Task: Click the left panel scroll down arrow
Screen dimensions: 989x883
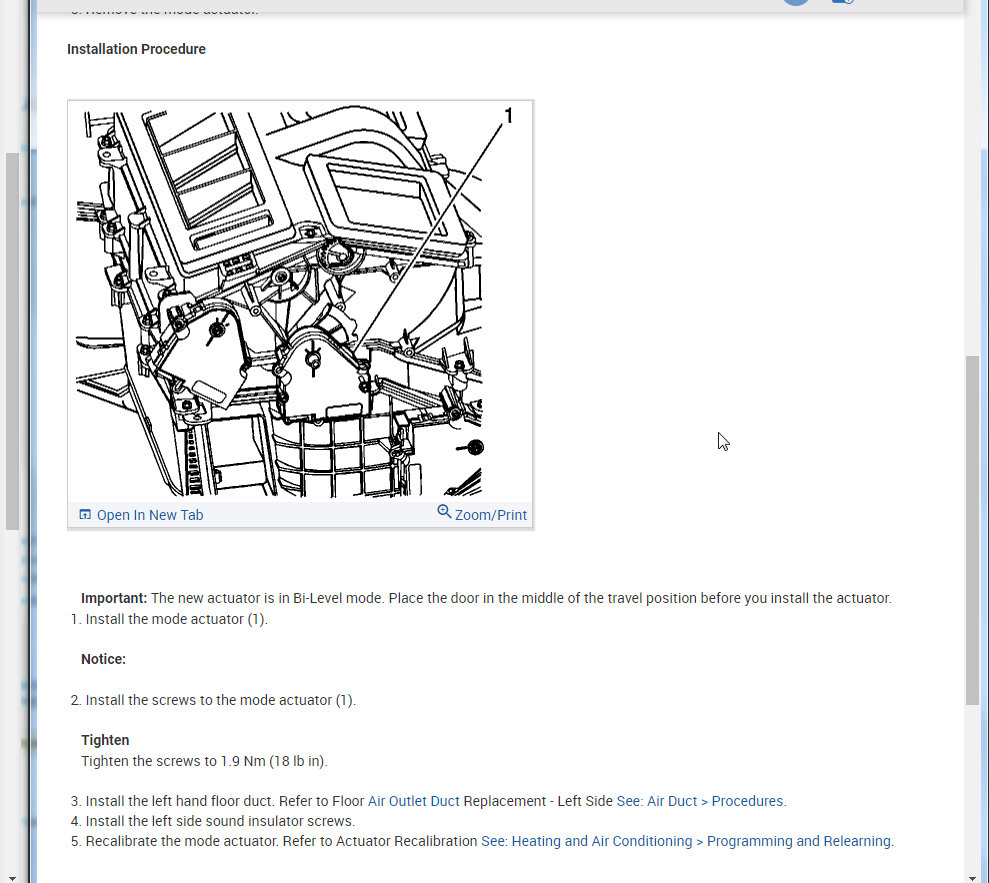Action: (x=12, y=878)
